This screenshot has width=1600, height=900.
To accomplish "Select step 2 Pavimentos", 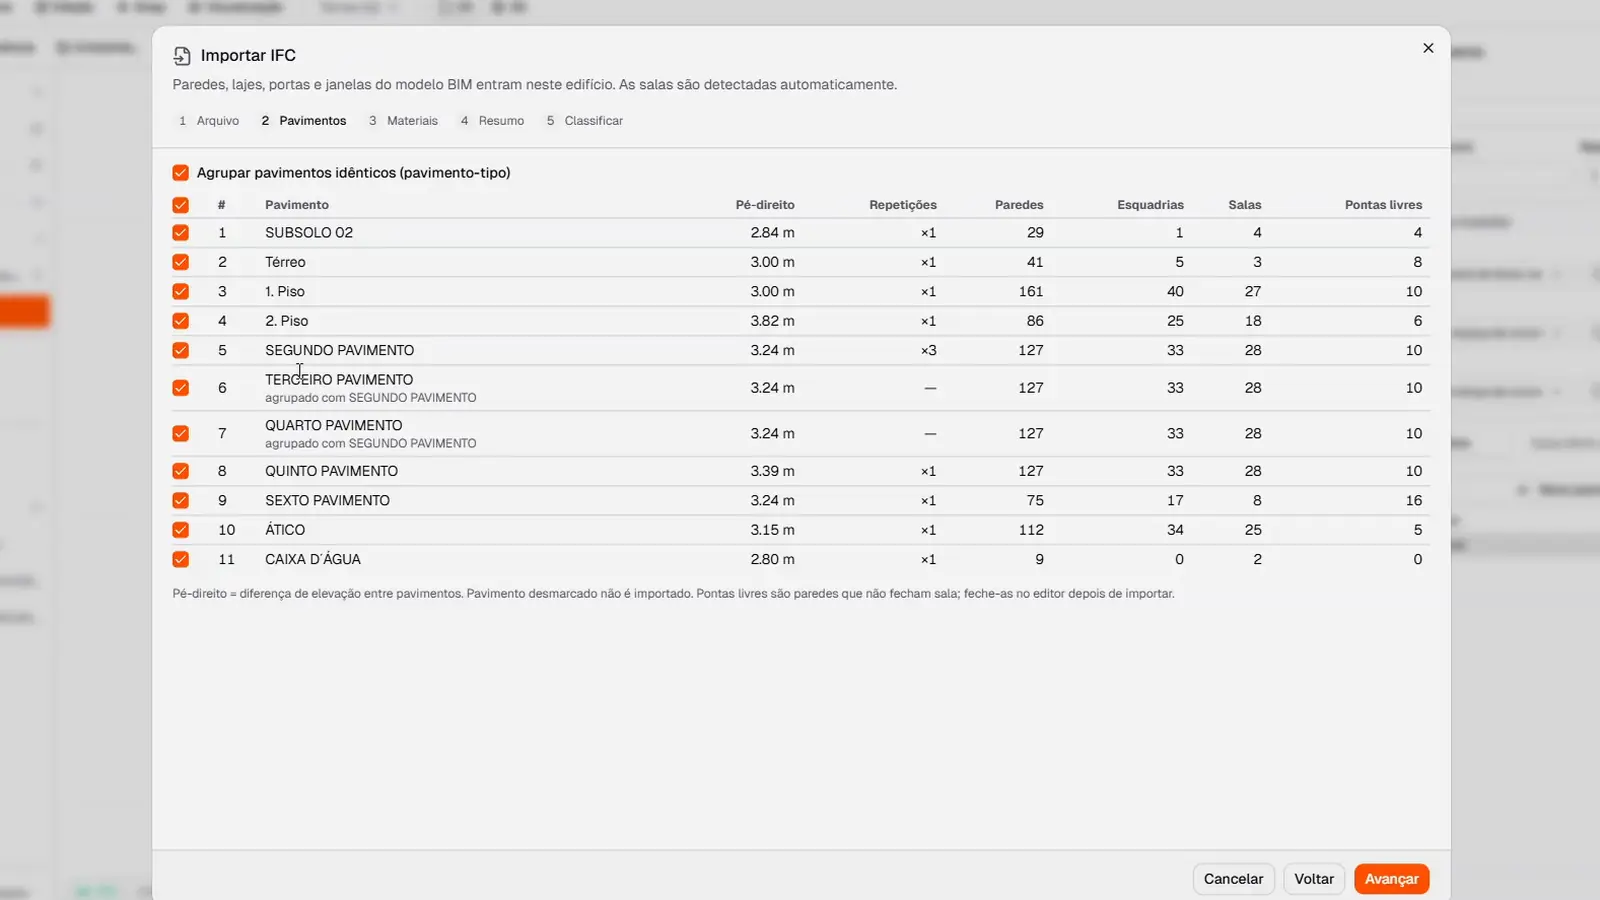I will [x=304, y=121].
